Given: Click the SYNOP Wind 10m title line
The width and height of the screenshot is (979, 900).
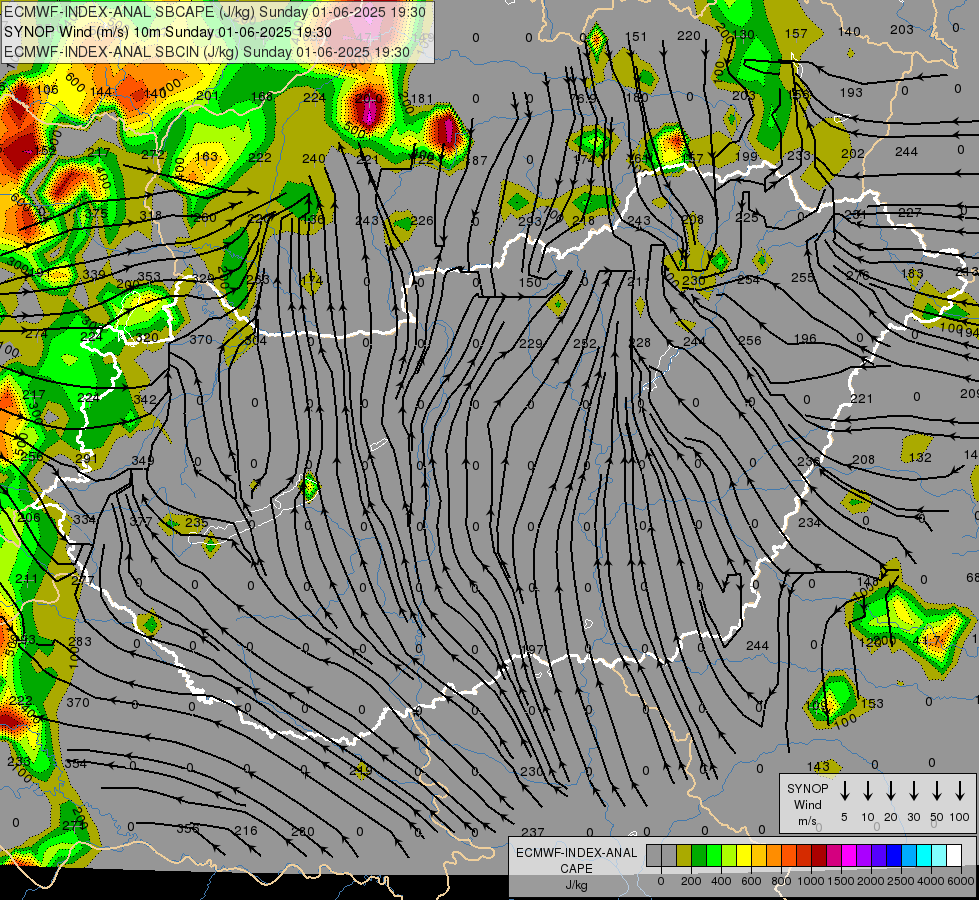Looking at the screenshot, I should [x=168, y=32].
